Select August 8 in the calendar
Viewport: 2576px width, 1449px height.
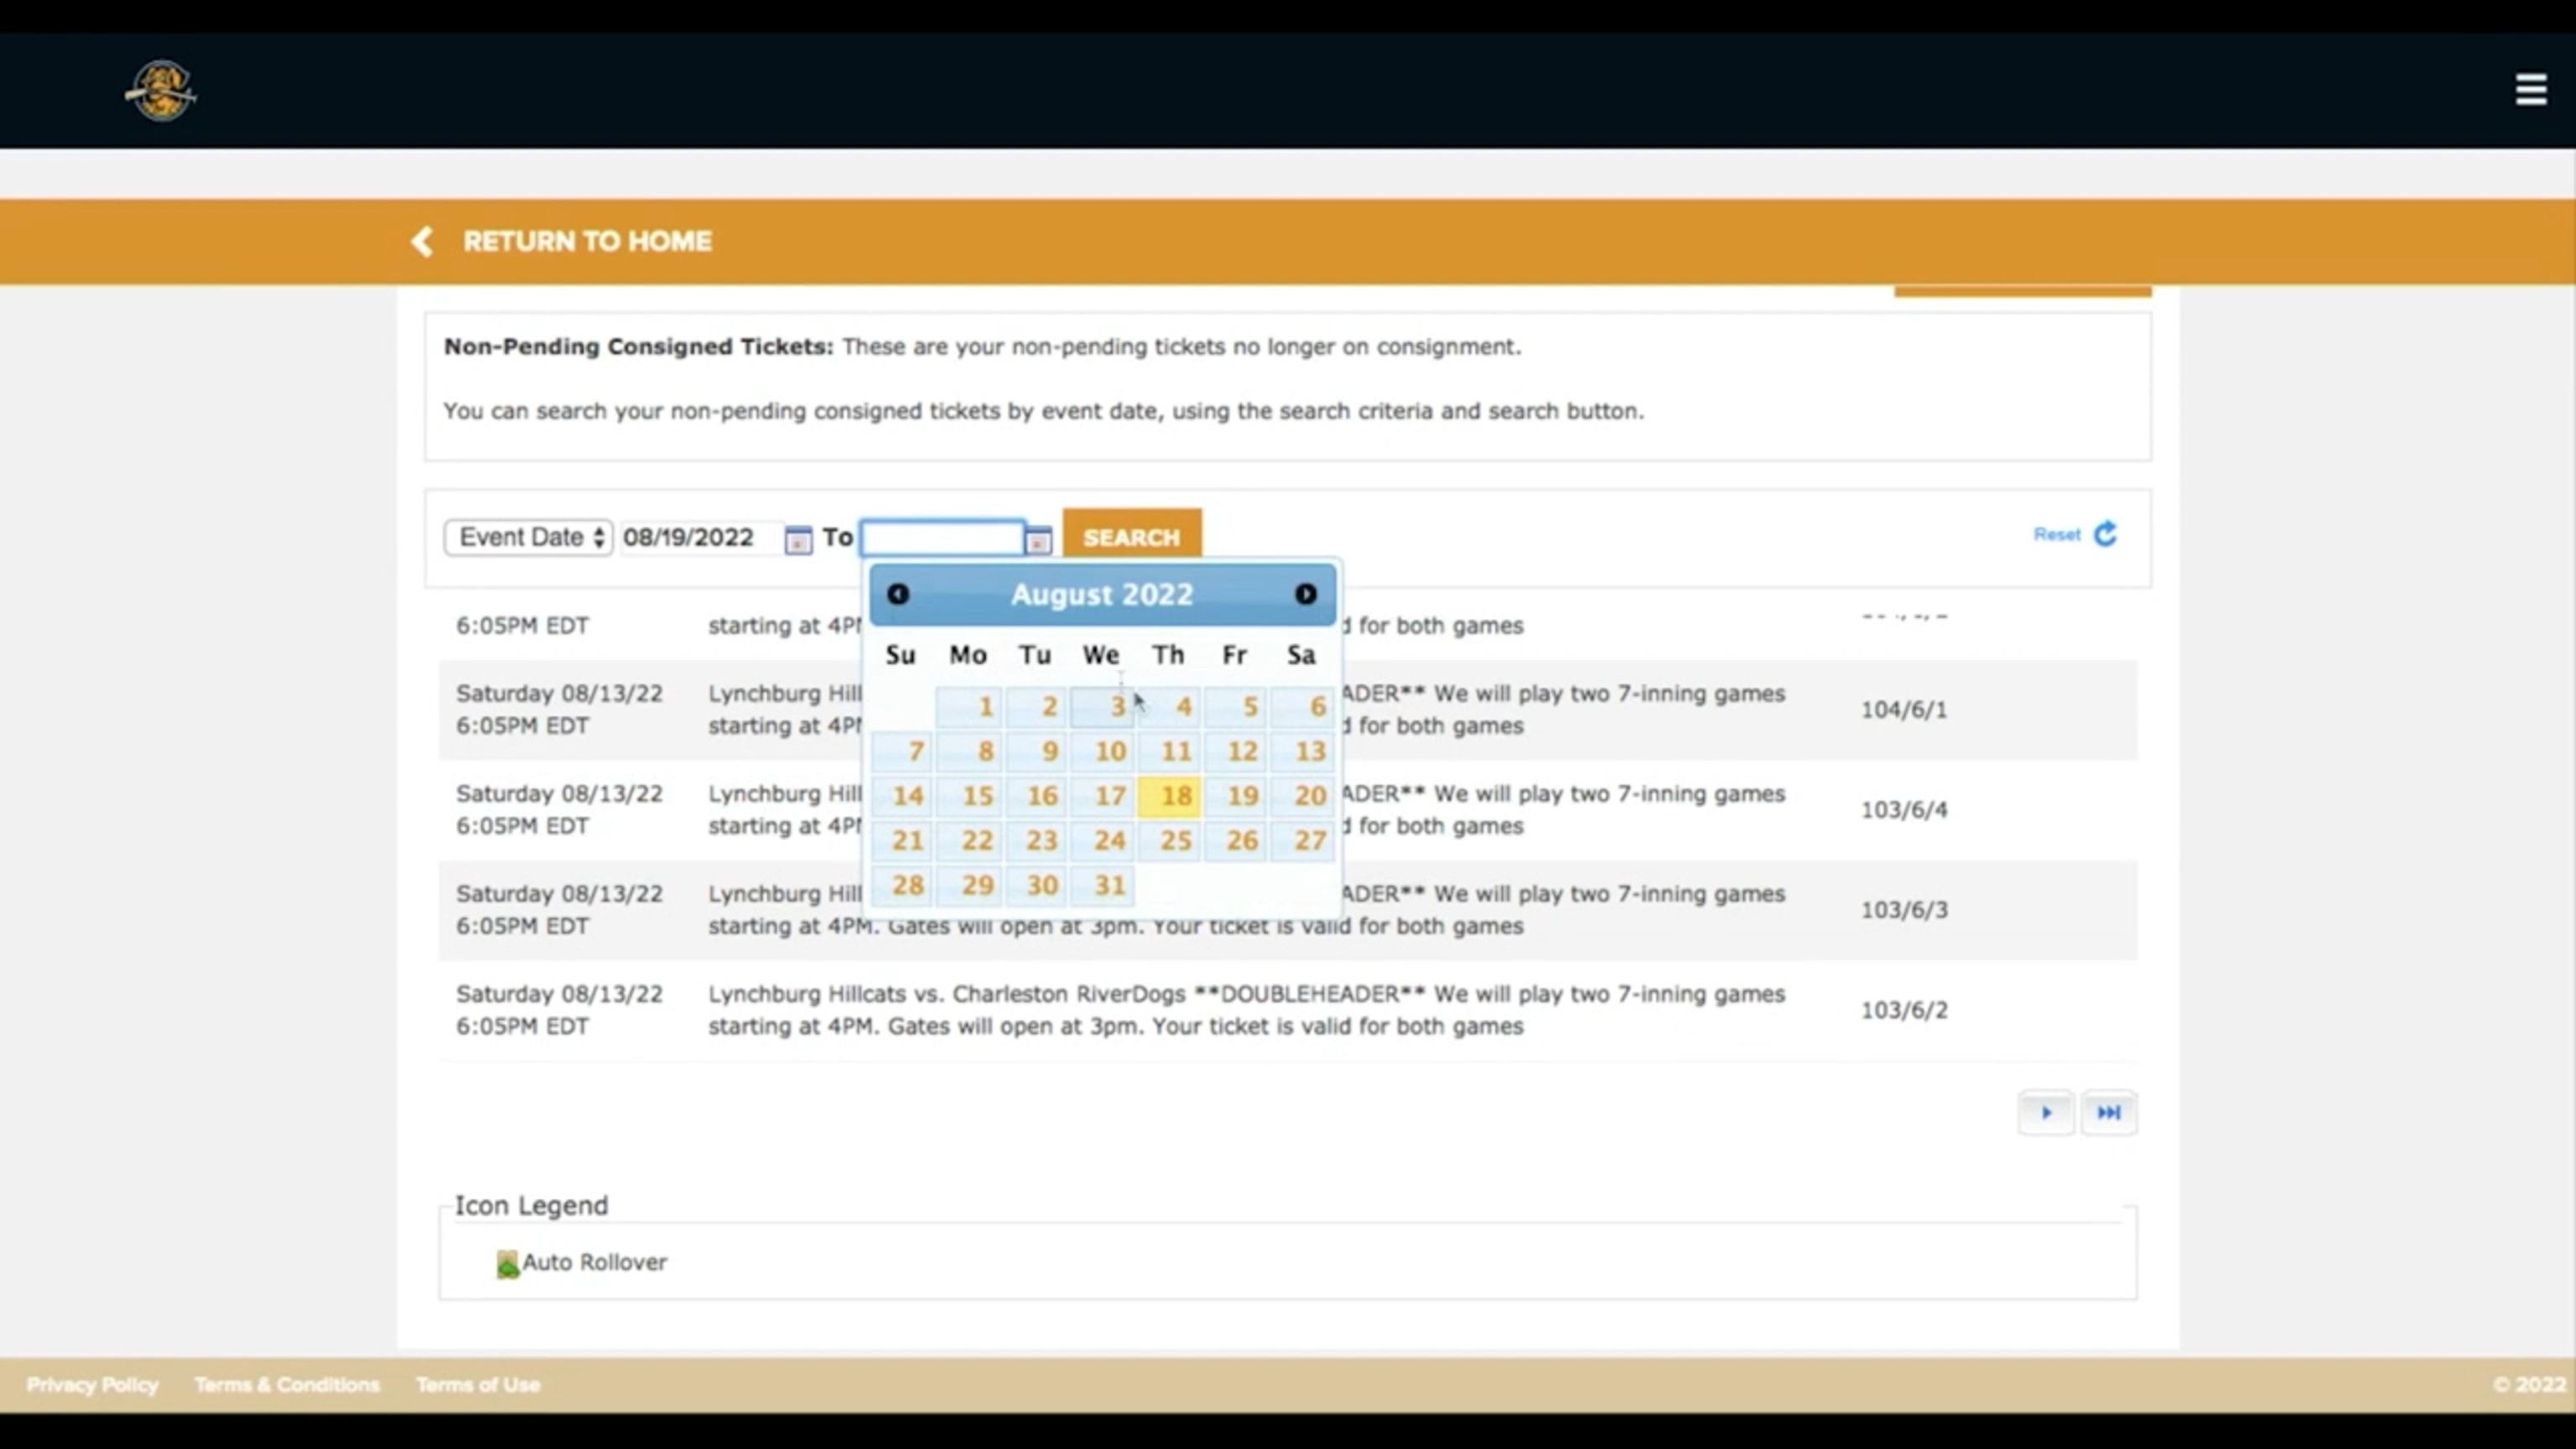point(969,752)
